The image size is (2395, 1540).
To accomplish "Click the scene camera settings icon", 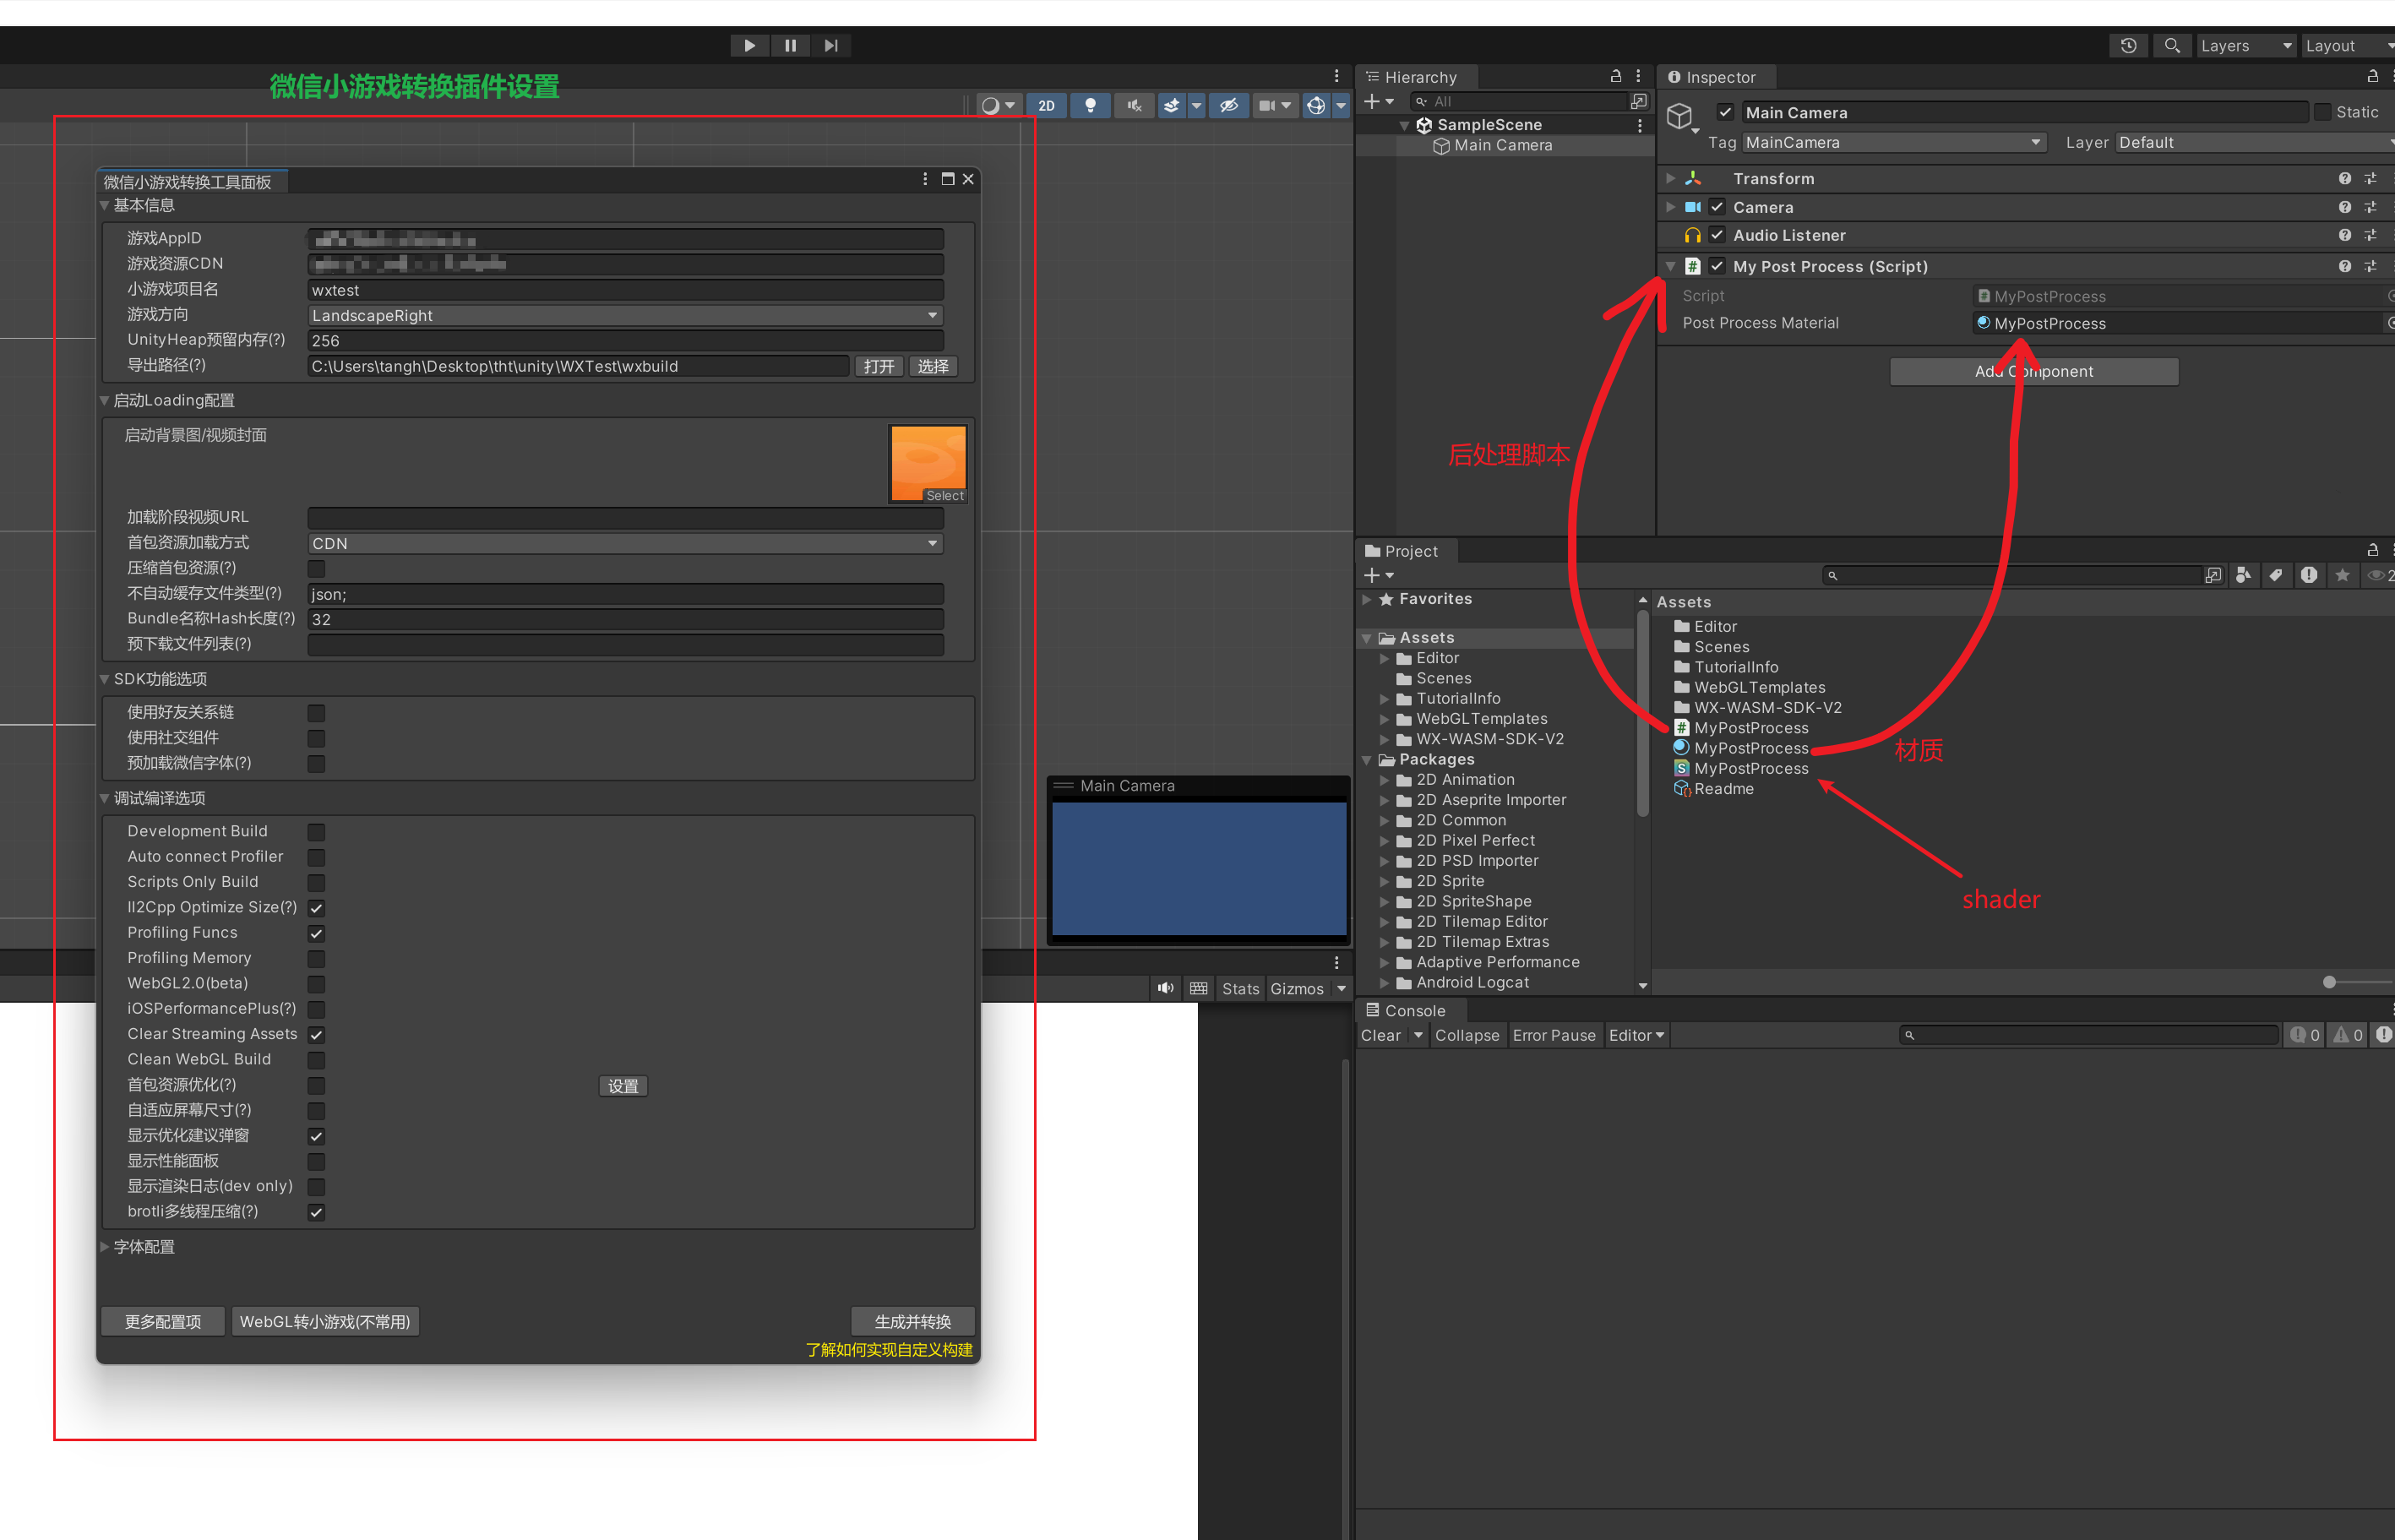I will coord(1268,106).
